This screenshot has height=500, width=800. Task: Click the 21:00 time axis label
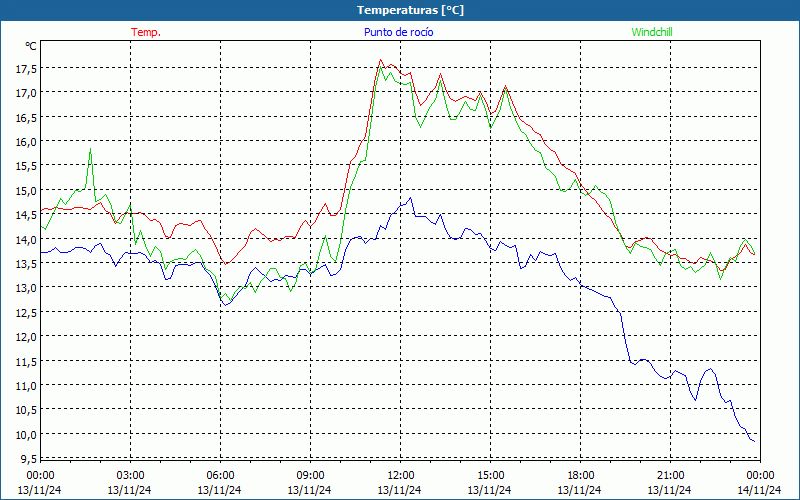click(671, 475)
